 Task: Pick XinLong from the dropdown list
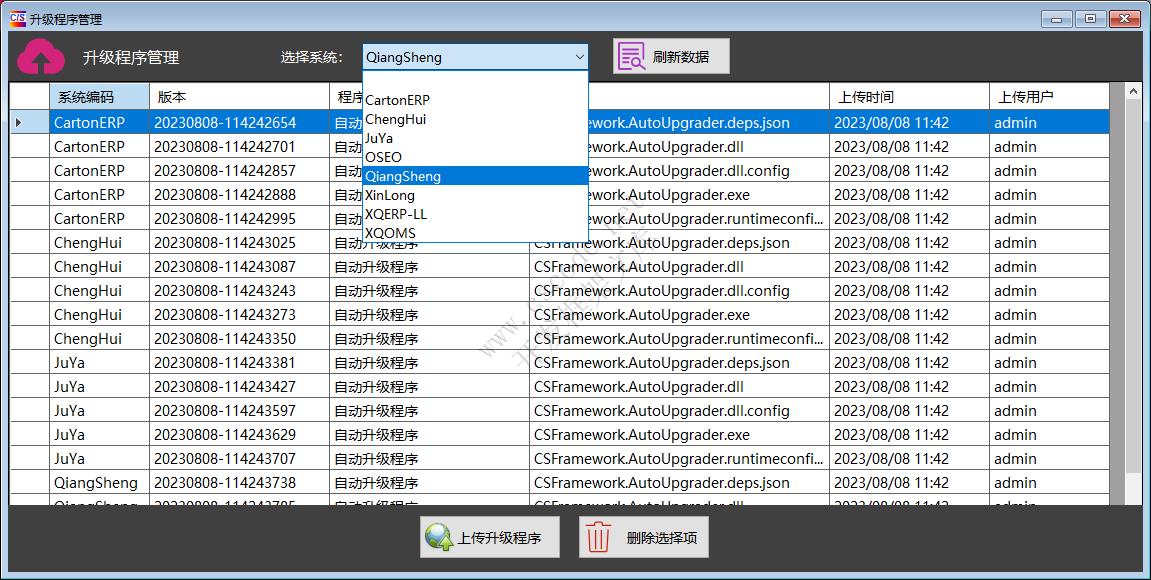390,195
